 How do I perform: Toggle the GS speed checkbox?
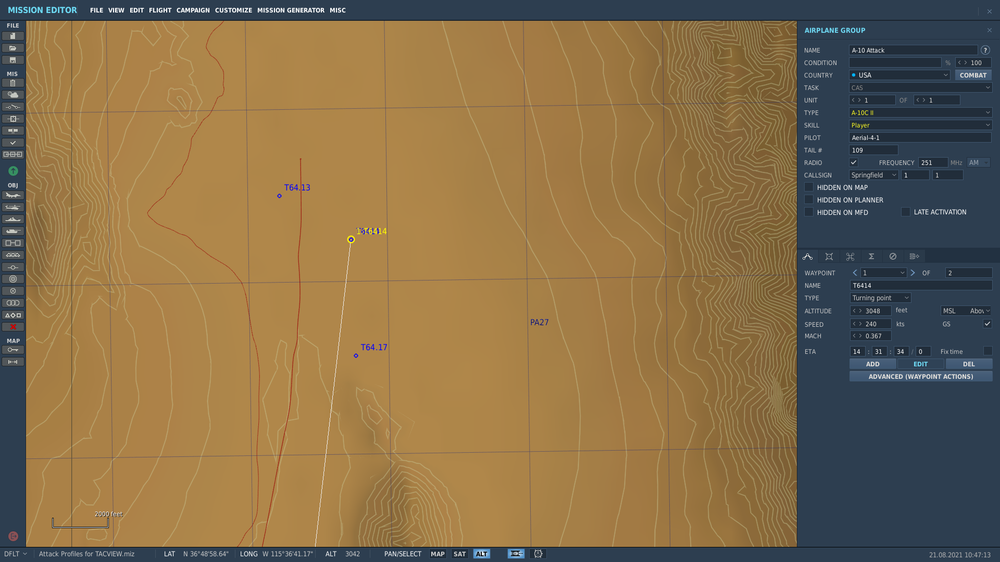pyautogui.click(x=987, y=324)
